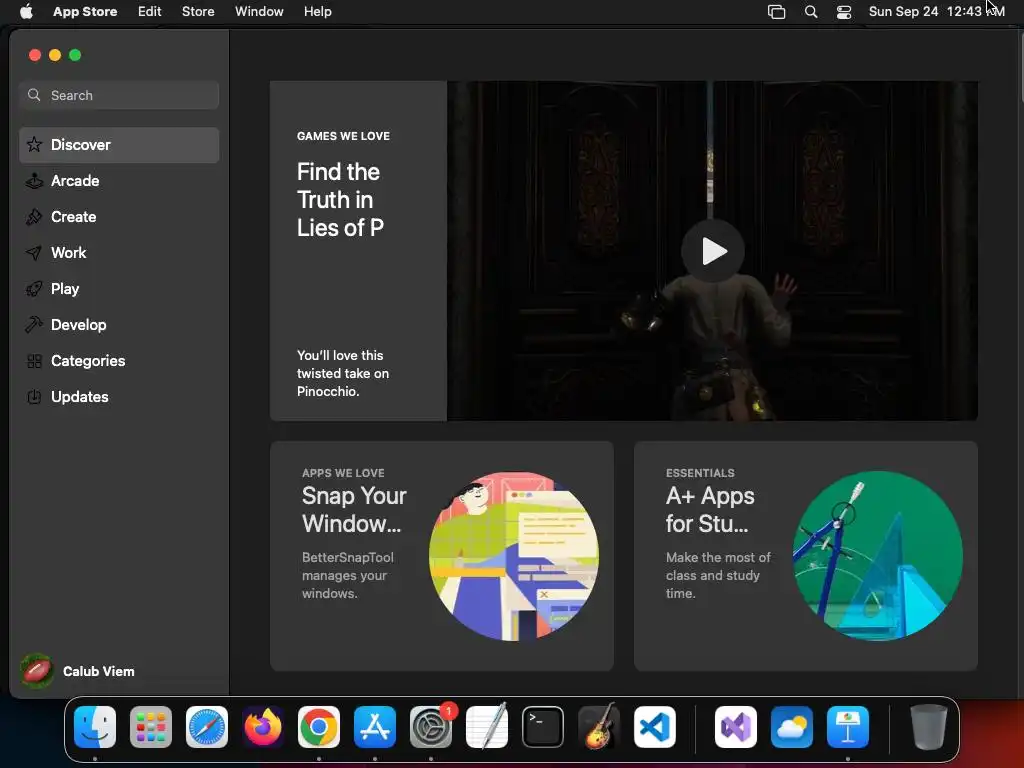Viewport: 1024px width, 768px height.
Task: Open the Find the Truth in Lies of P story
Action: (358, 251)
